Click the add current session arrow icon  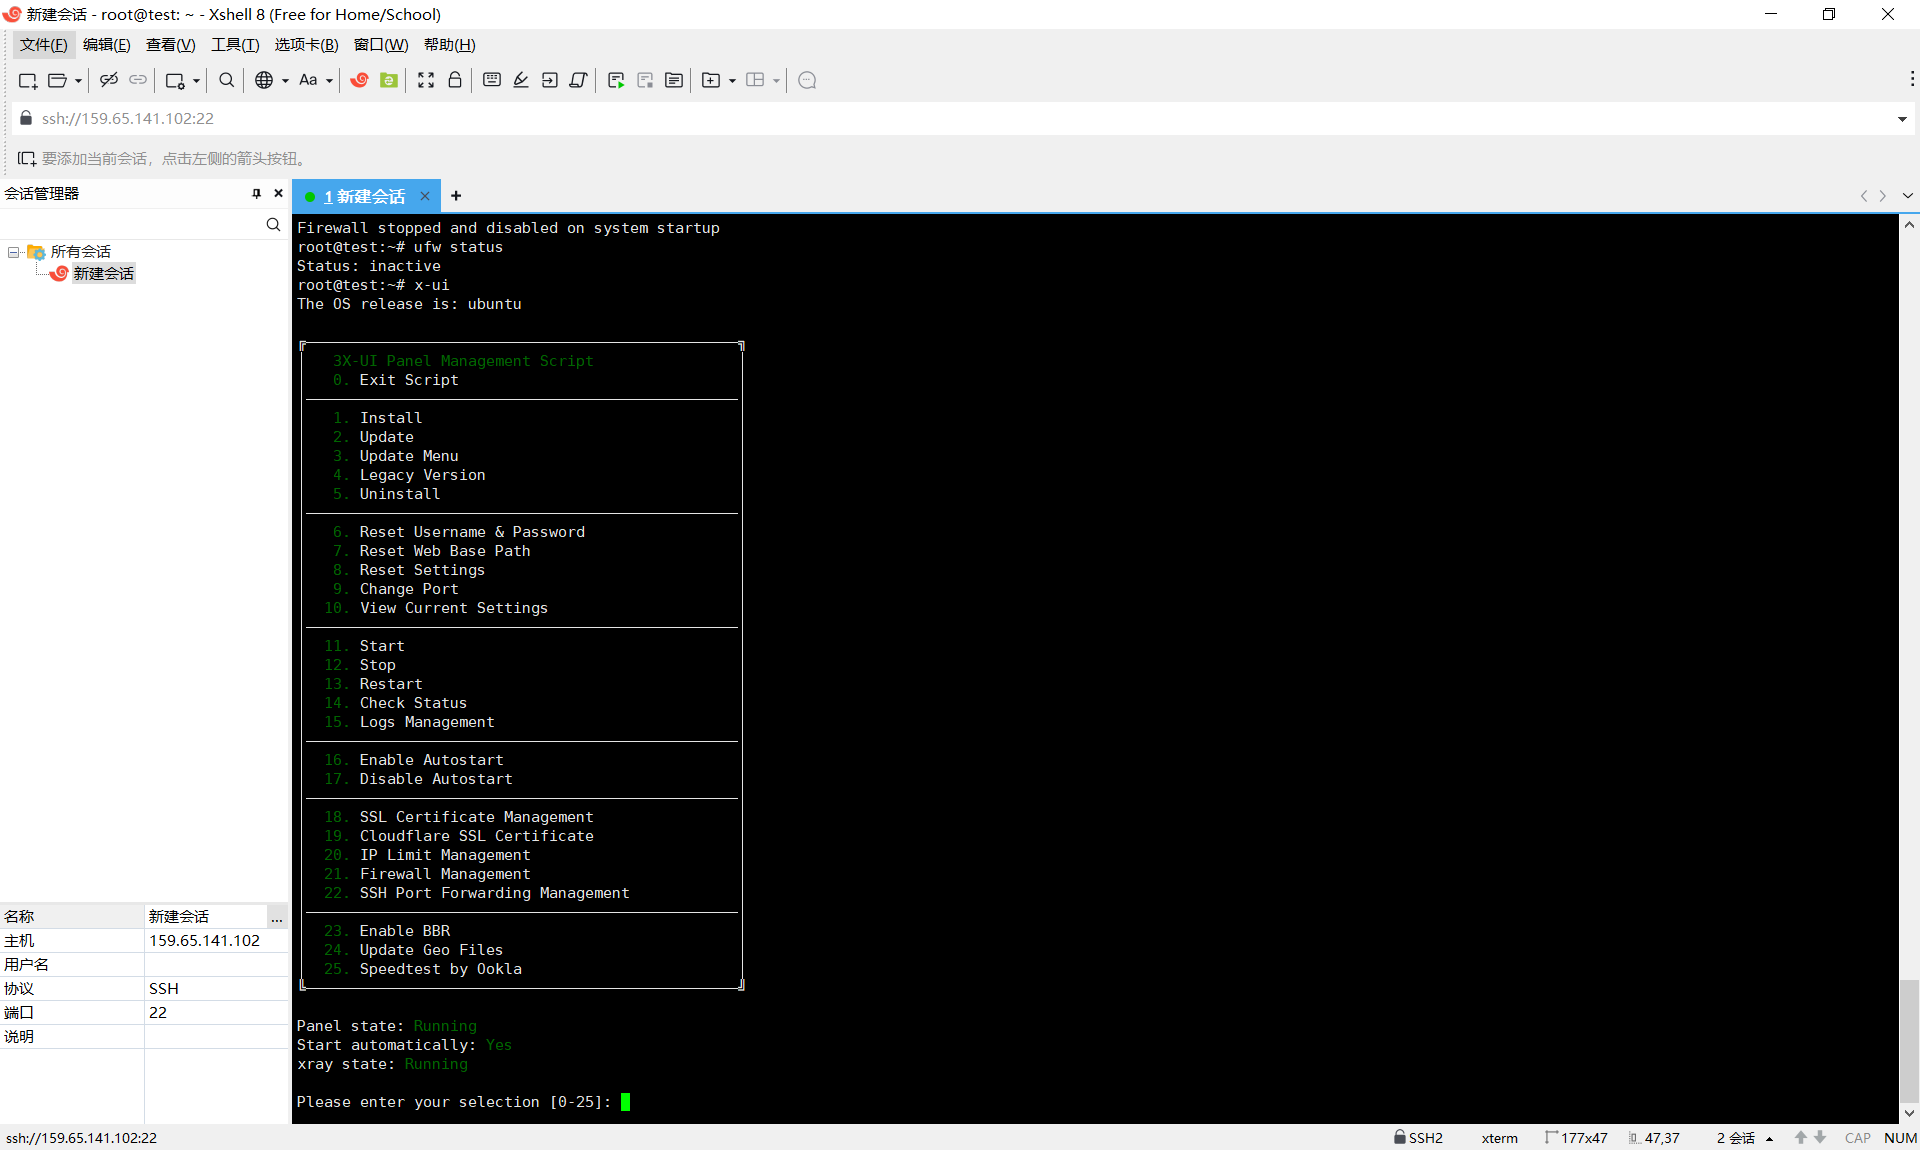click(x=26, y=158)
